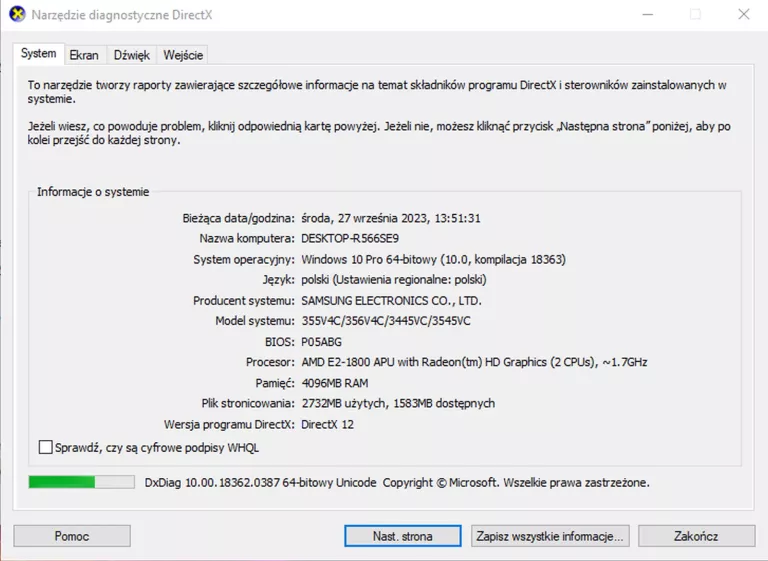
Task: Click the DirectX diagnostic tool title icon
Action: 17,14
